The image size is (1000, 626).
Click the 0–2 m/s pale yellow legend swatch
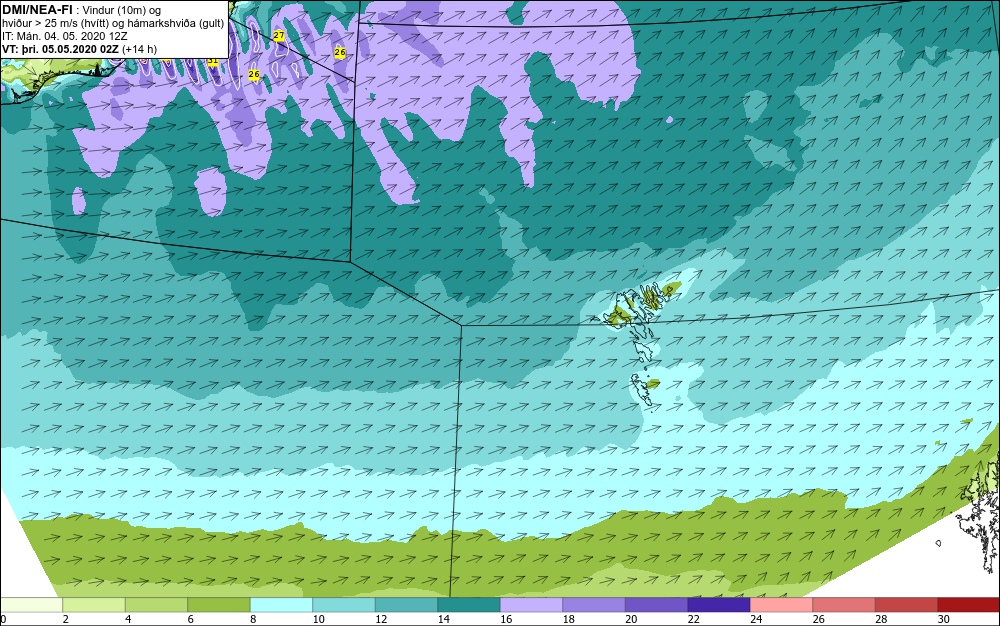coord(31,605)
